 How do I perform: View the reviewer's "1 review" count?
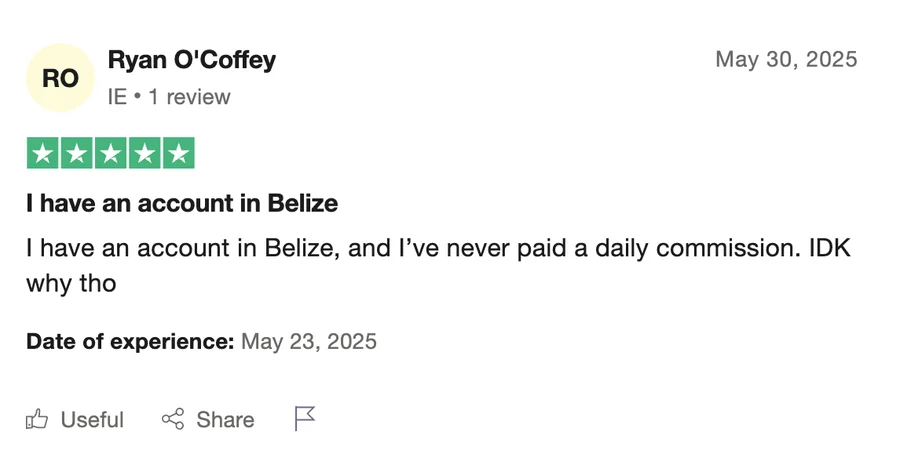(190, 97)
